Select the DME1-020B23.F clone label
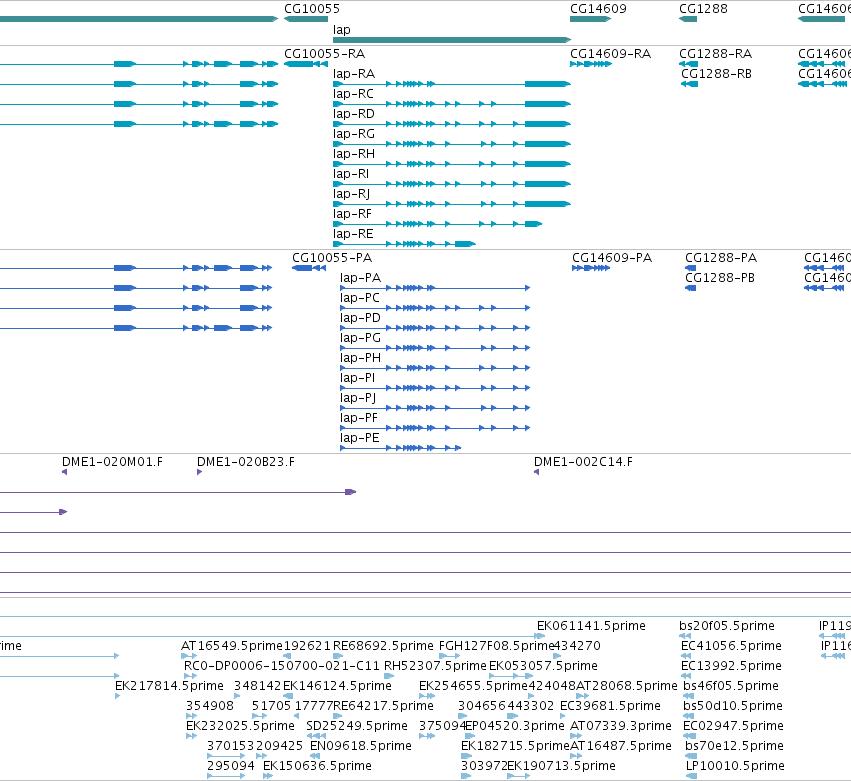851x781 pixels. [x=246, y=462]
